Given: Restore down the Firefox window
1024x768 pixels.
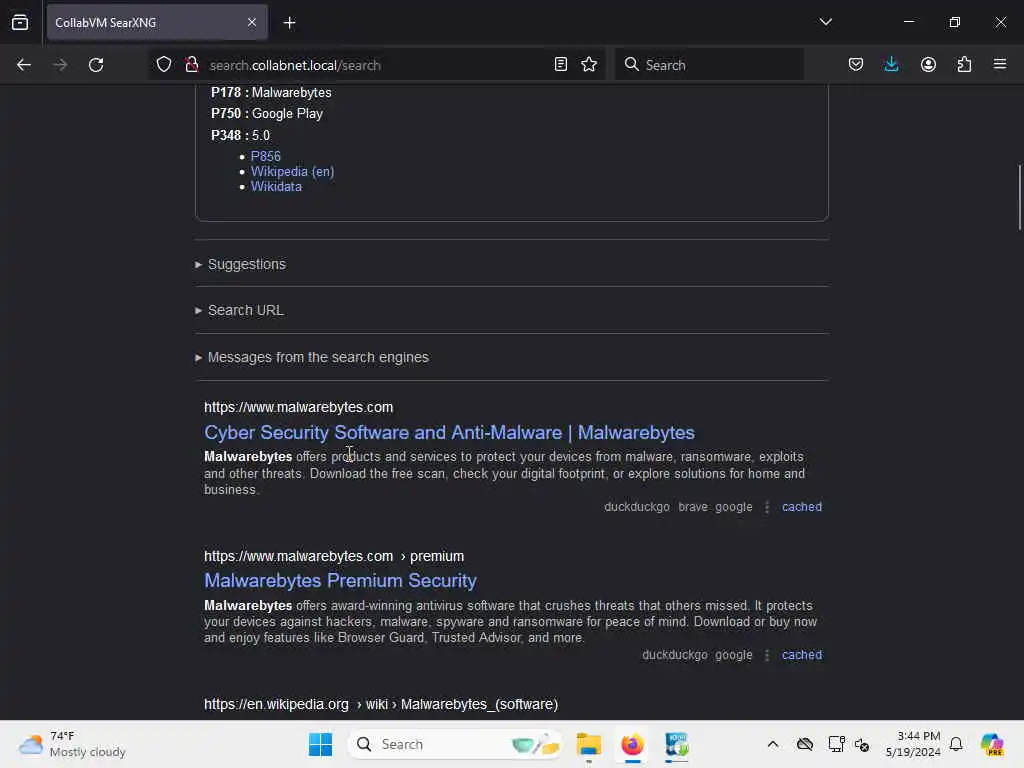Looking at the screenshot, I should coord(955,22).
